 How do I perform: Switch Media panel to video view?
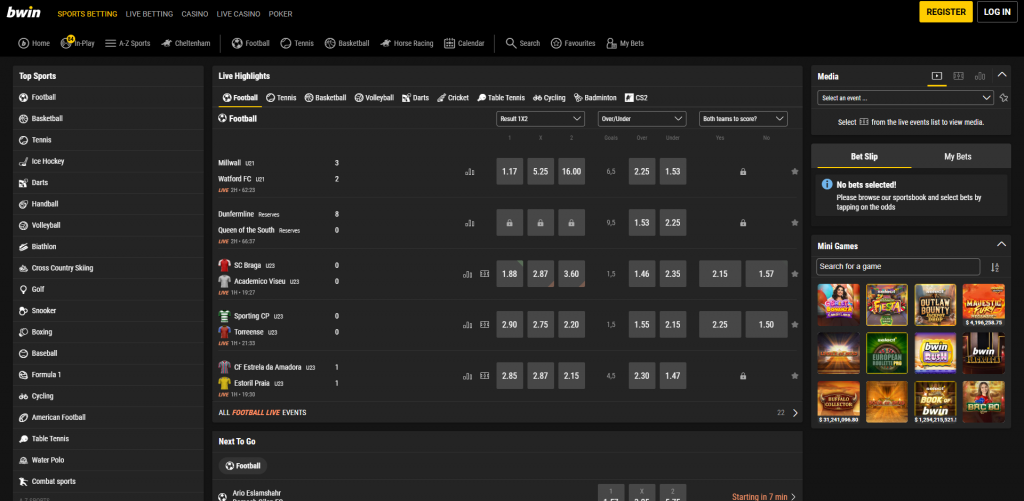tap(936, 76)
